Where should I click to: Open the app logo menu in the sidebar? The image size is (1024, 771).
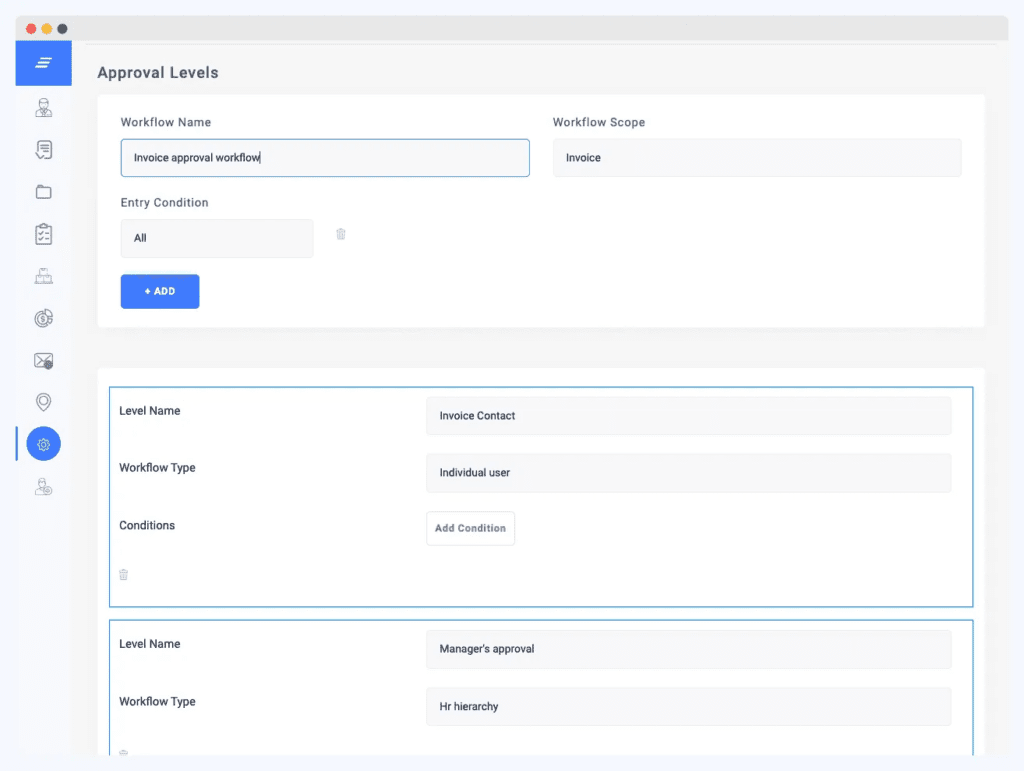click(44, 63)
